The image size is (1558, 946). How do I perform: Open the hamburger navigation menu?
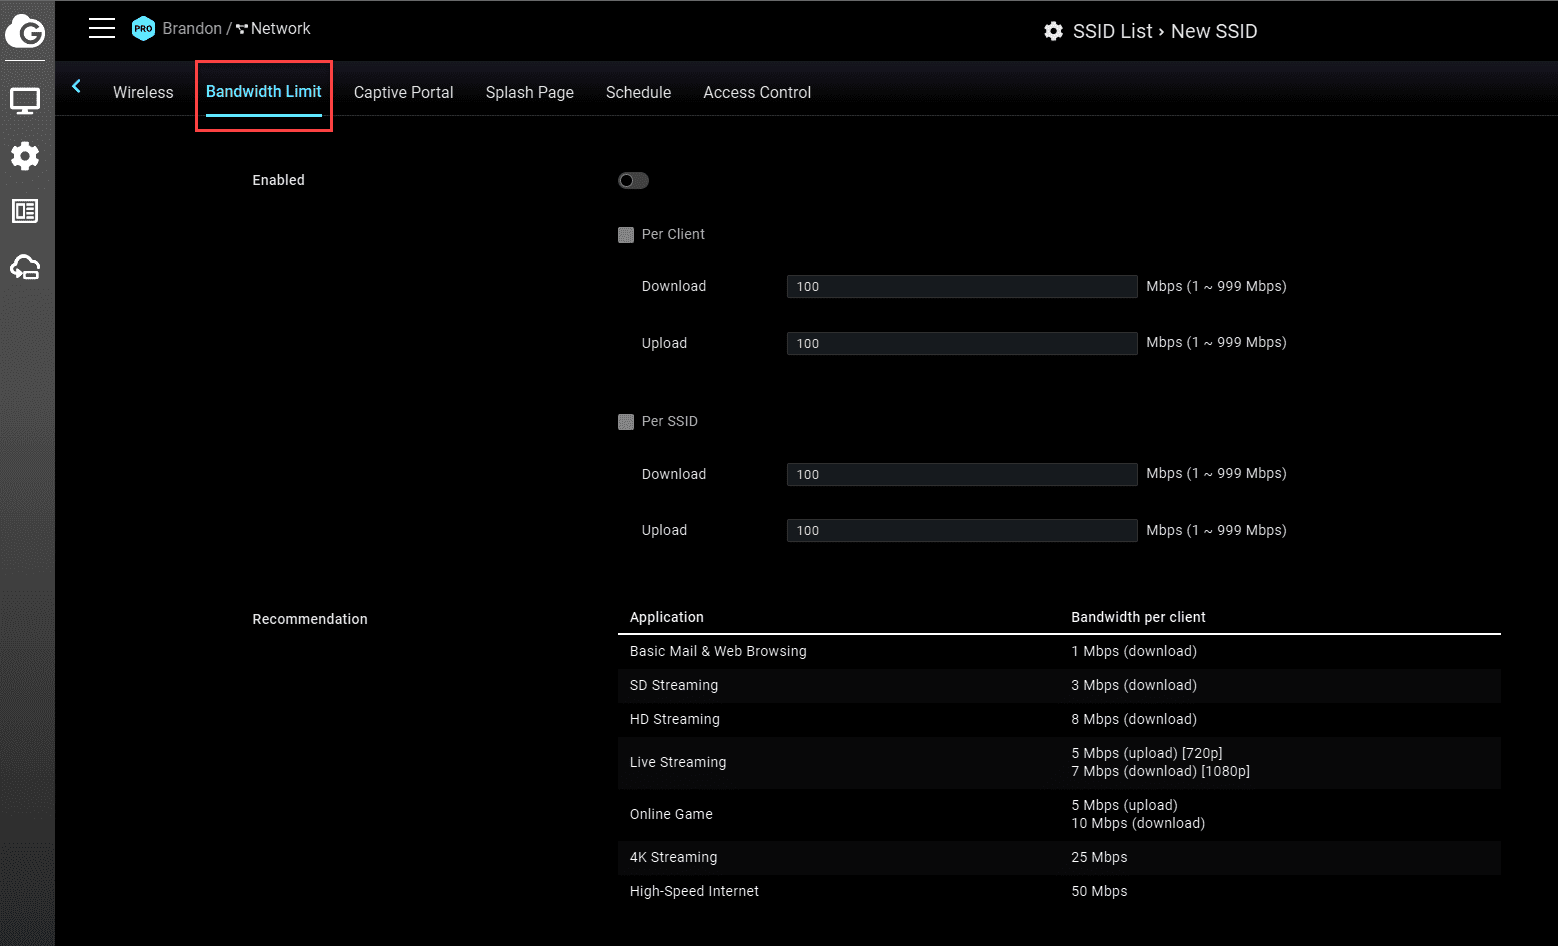coord(102,28)
